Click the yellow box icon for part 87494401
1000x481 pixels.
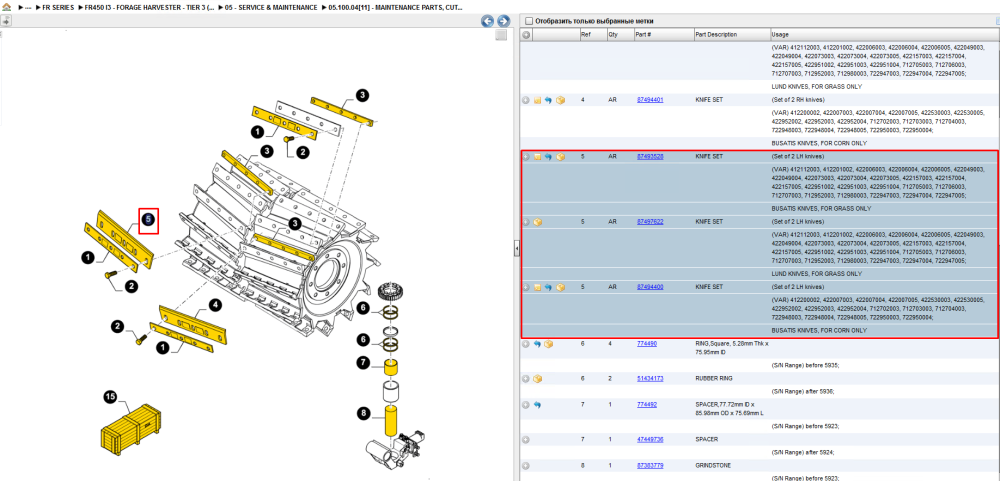coord(561,100)
